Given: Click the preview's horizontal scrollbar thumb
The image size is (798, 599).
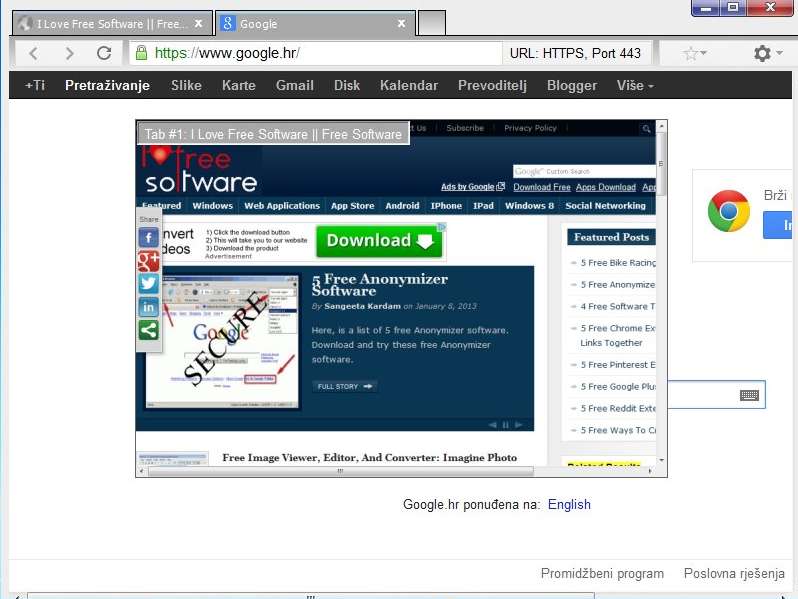Looking at the screenshot, I should [x=340, y=471].
